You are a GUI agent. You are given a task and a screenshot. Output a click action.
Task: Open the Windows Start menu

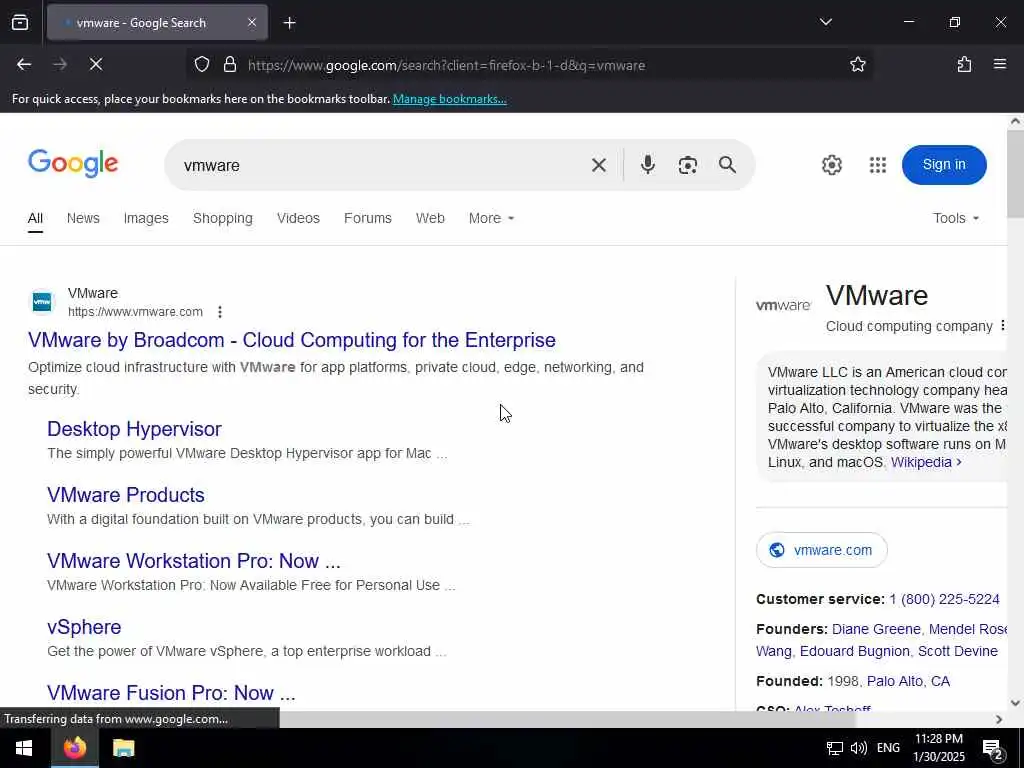24,748
